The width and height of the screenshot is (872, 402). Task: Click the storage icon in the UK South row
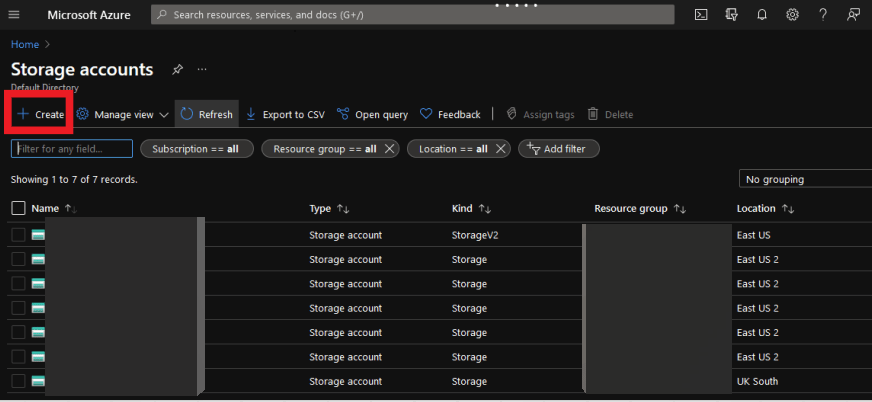pyautogui.click(x=38, y=381)
